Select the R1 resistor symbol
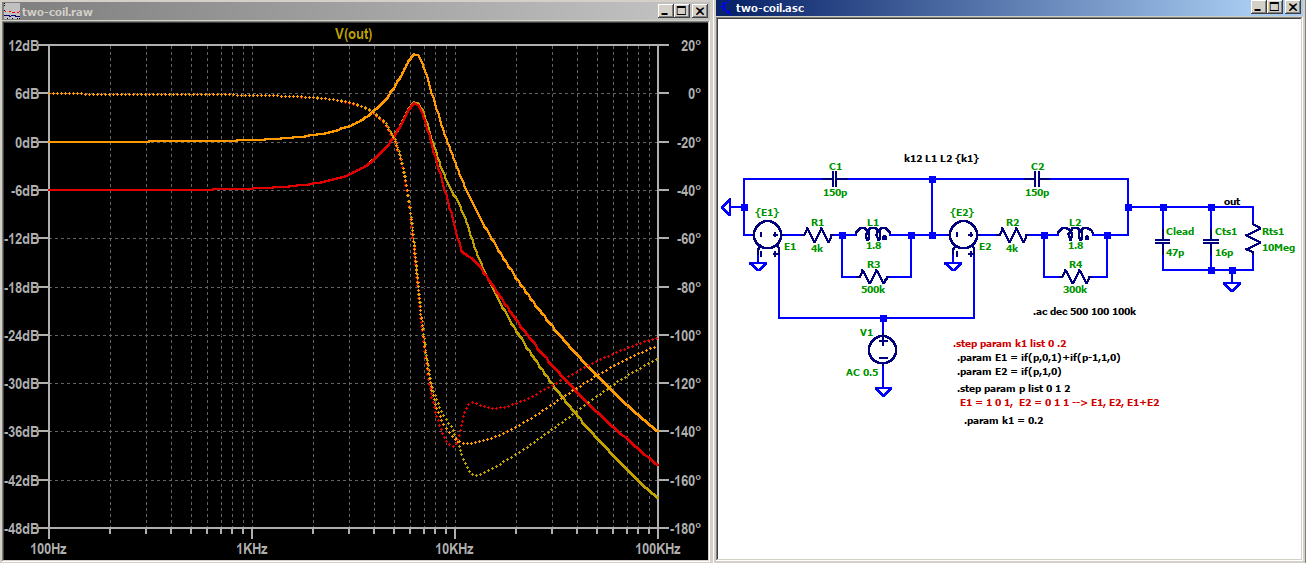Viewport: 1306px width, 563px height. click(x=817, y=236)
